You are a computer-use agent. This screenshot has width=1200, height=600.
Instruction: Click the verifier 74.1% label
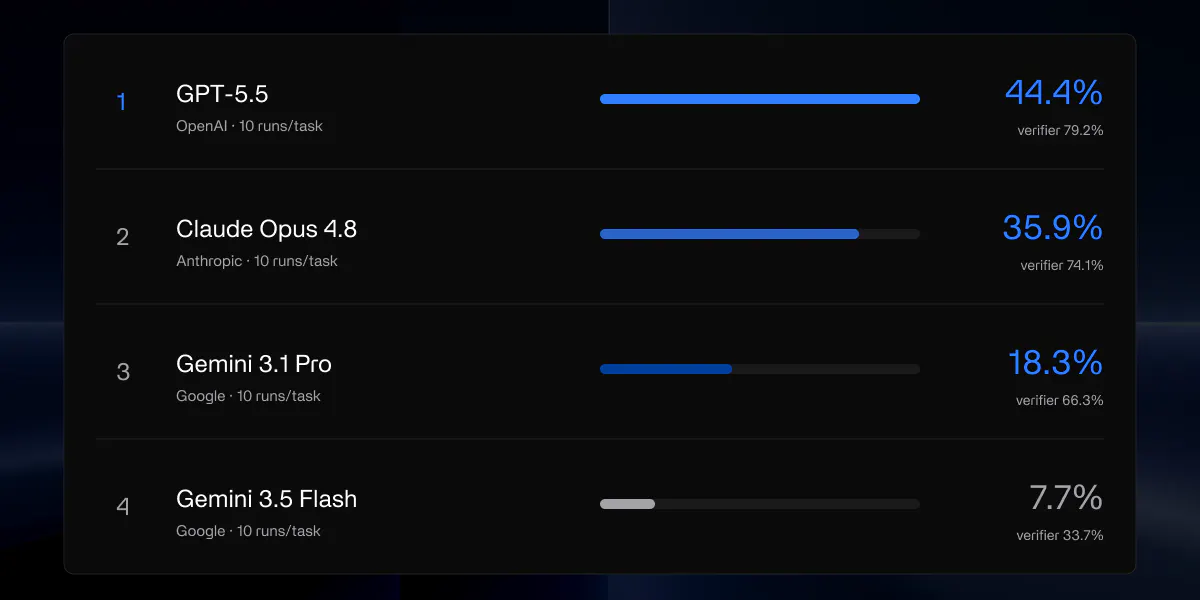1062,265
